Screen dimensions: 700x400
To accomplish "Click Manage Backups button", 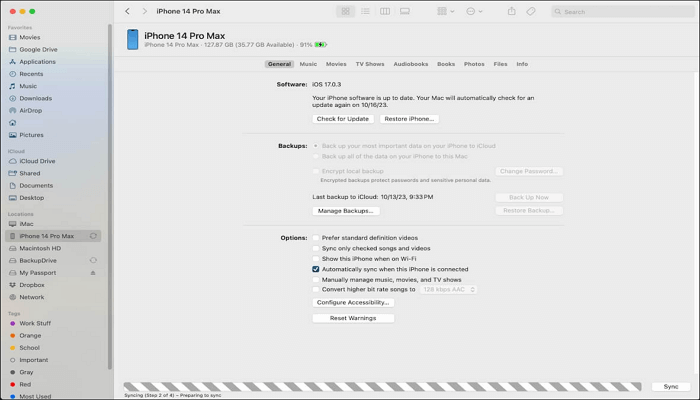I will pyautogui.click(x=346, y=211).
